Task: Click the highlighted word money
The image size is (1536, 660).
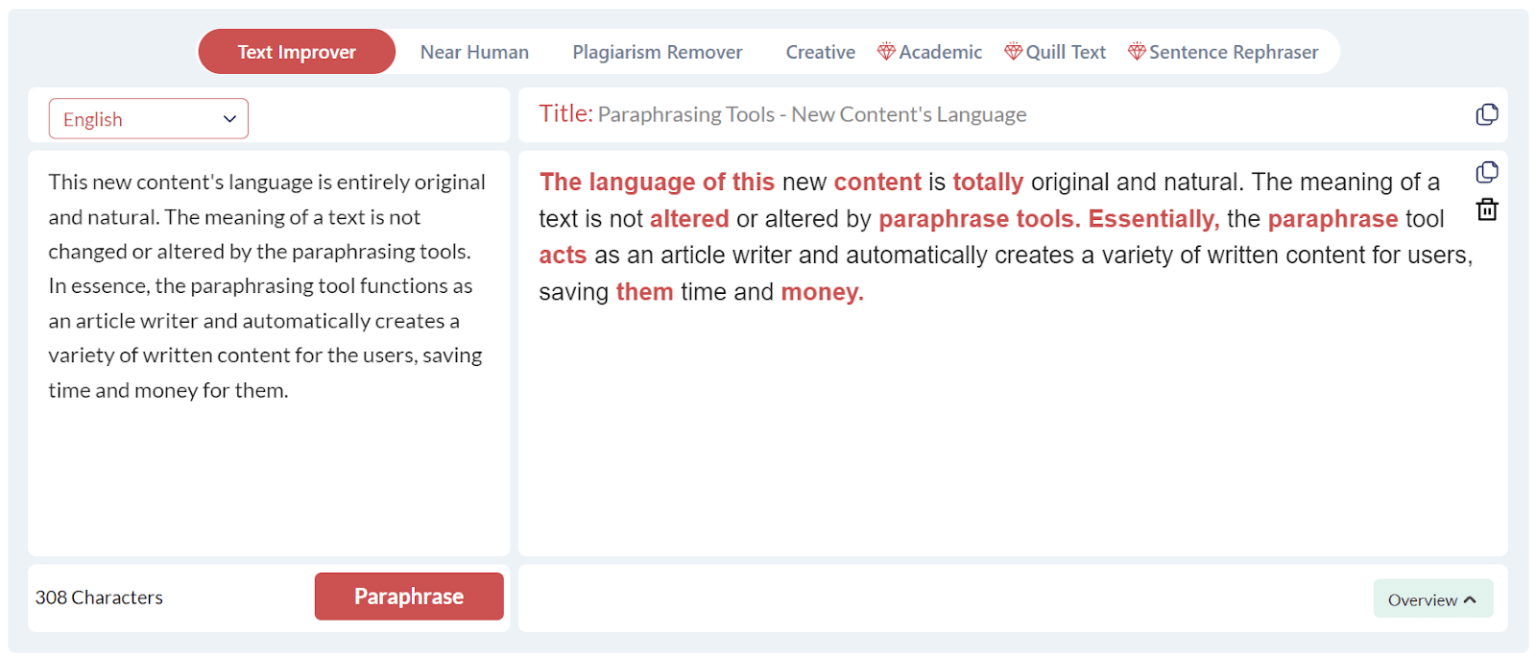Action: pos(820,291)
